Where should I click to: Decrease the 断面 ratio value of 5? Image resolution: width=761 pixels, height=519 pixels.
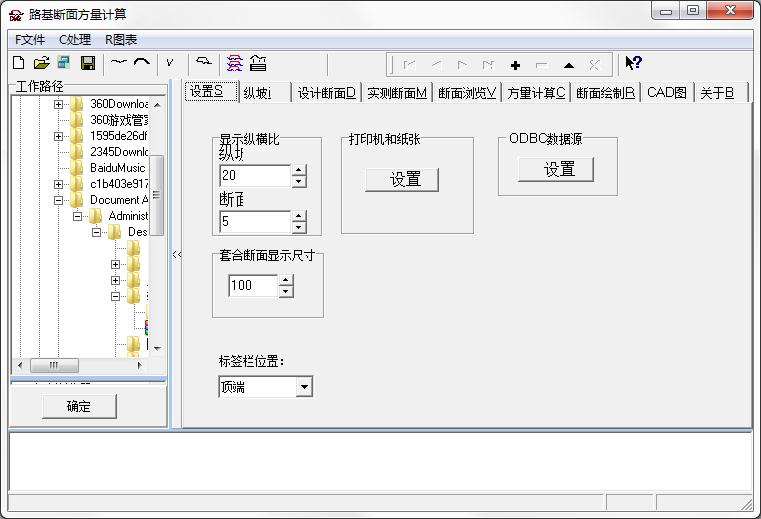(299, 227)
